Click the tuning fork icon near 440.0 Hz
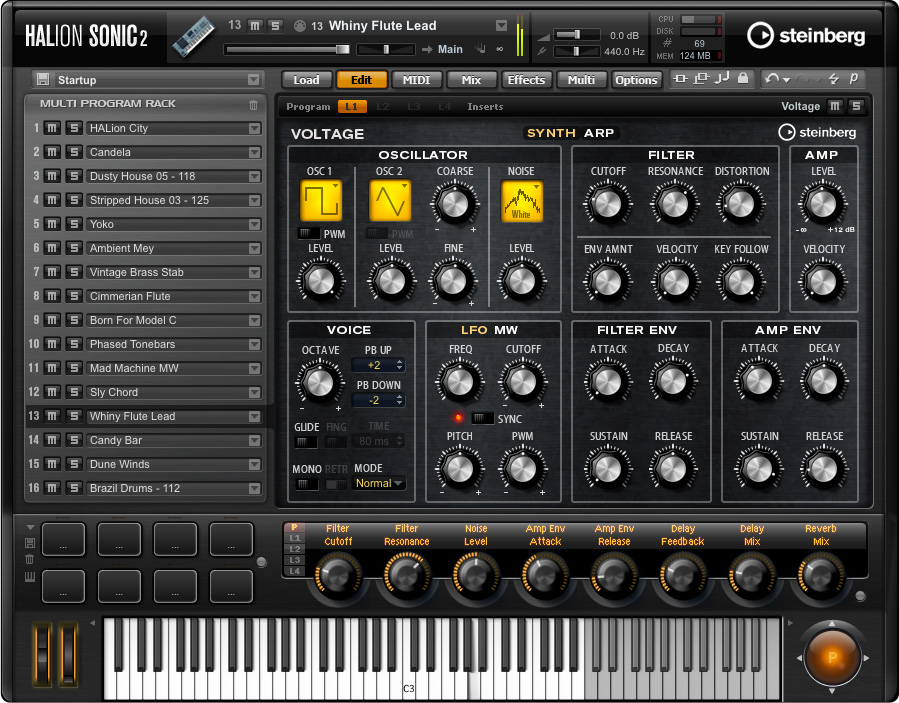The image size is (899, 703). coord(541,52)
